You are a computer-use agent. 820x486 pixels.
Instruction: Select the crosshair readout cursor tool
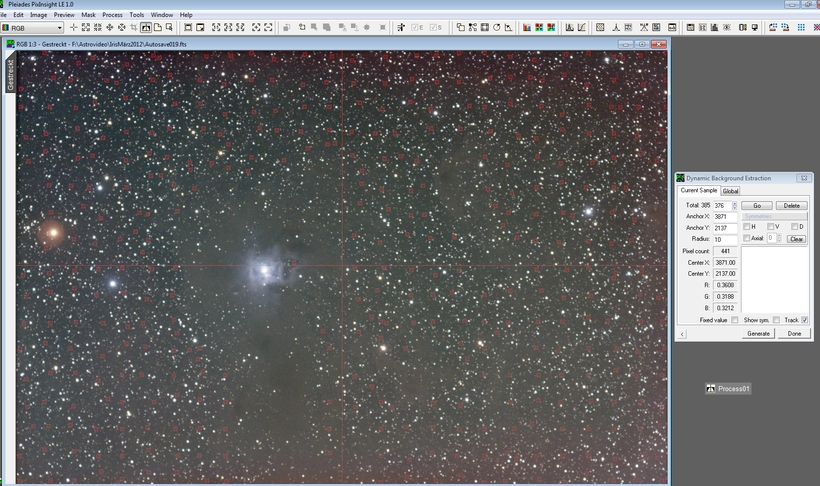74,27
